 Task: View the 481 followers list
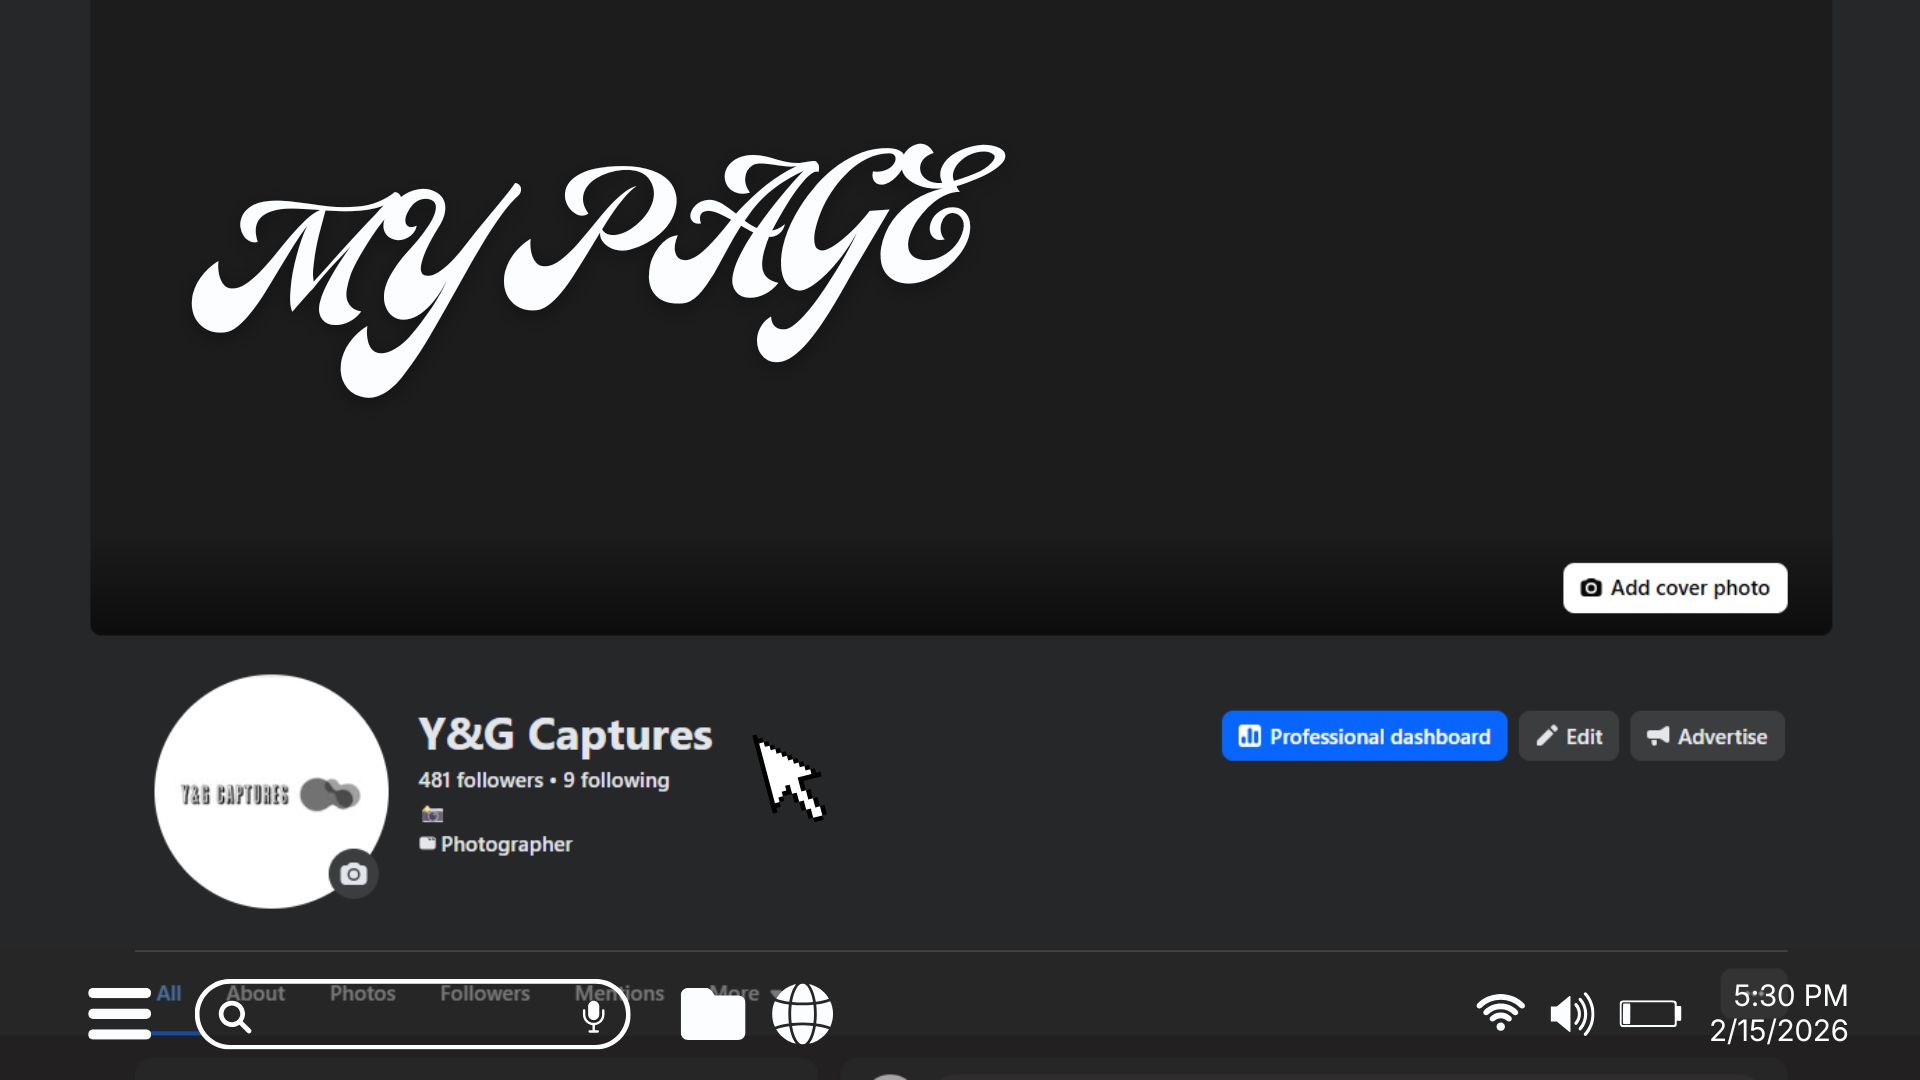[x=481, y=780]
